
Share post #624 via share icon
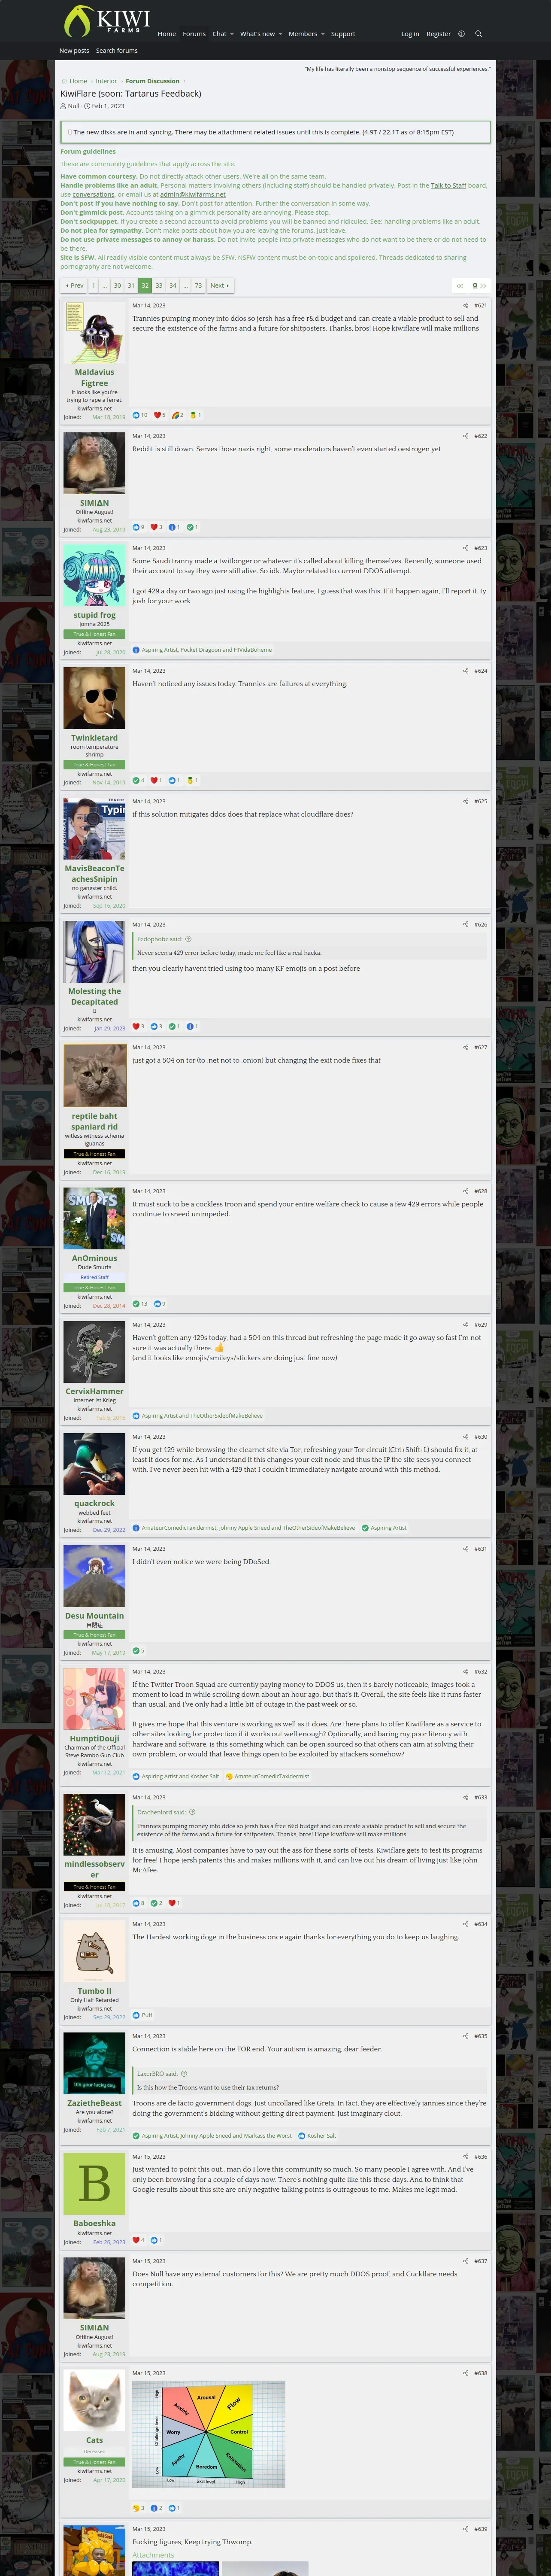pos(465,671)
